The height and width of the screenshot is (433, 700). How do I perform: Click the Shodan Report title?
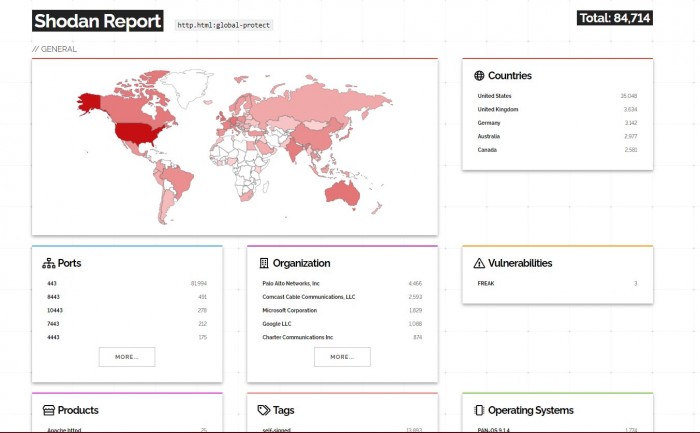coord(97,21)
